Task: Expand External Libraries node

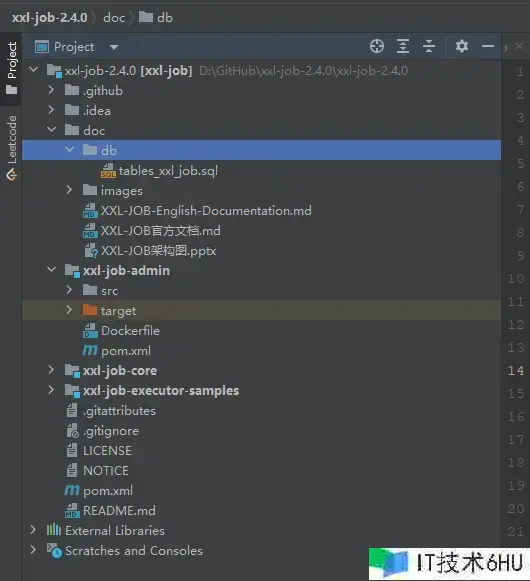Action: click(33, 530)
